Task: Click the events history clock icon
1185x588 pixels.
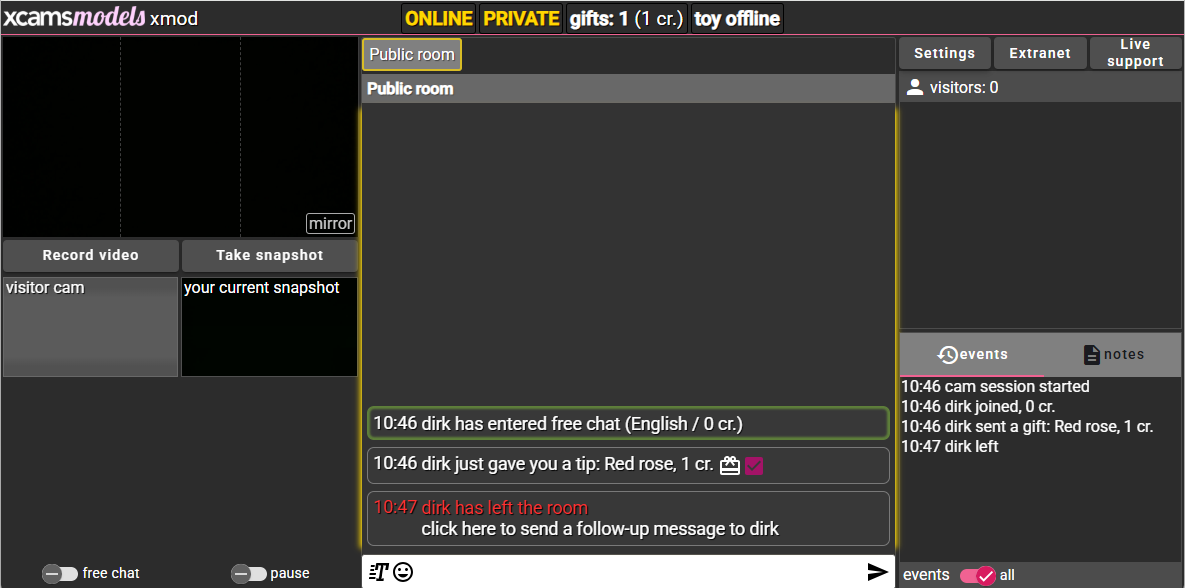Action: (x=948, y=354)
